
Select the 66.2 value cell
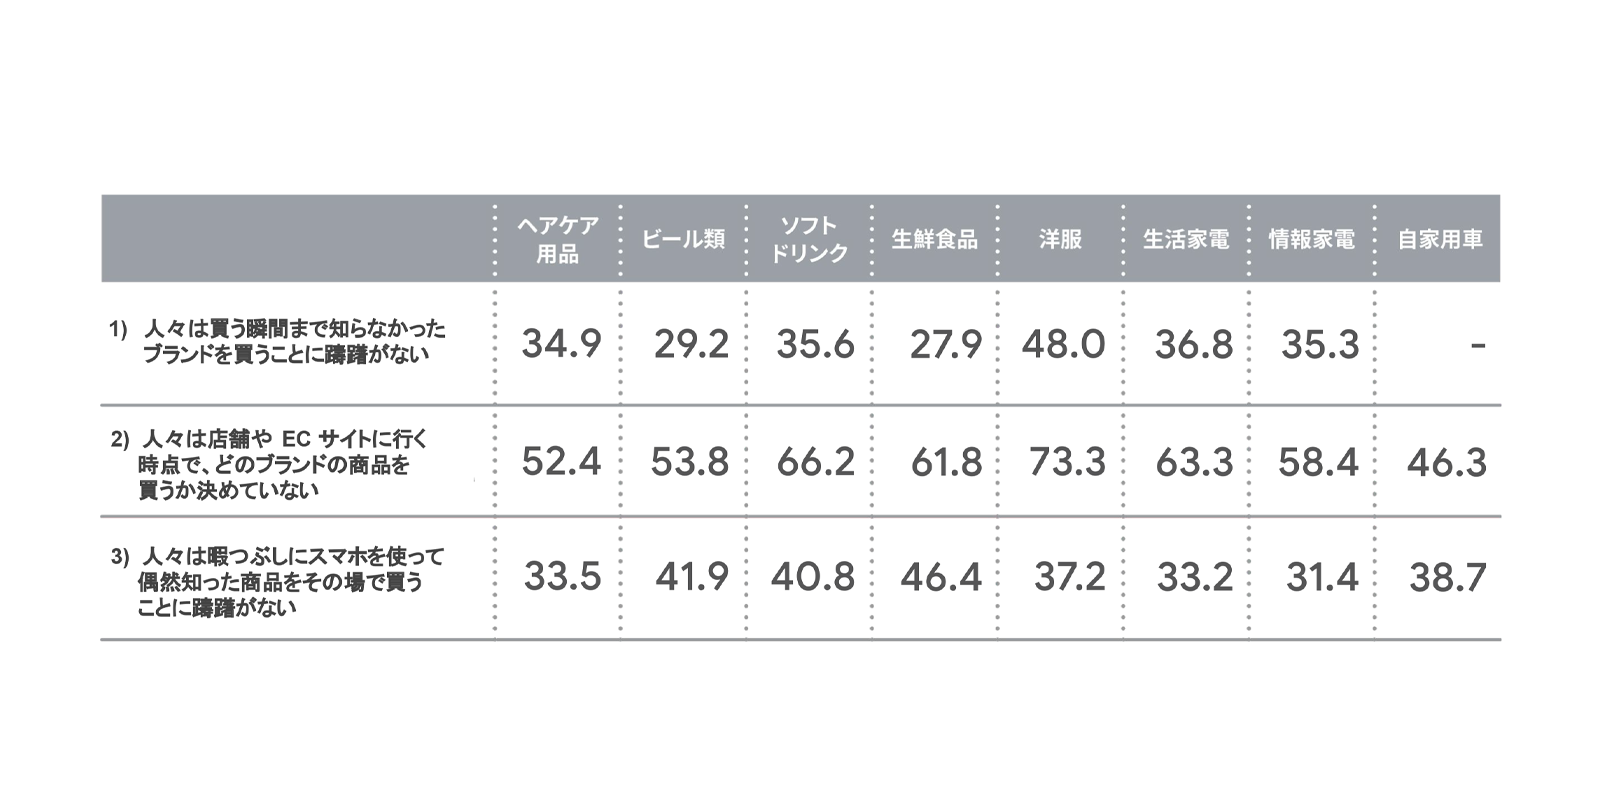[815, 463]
